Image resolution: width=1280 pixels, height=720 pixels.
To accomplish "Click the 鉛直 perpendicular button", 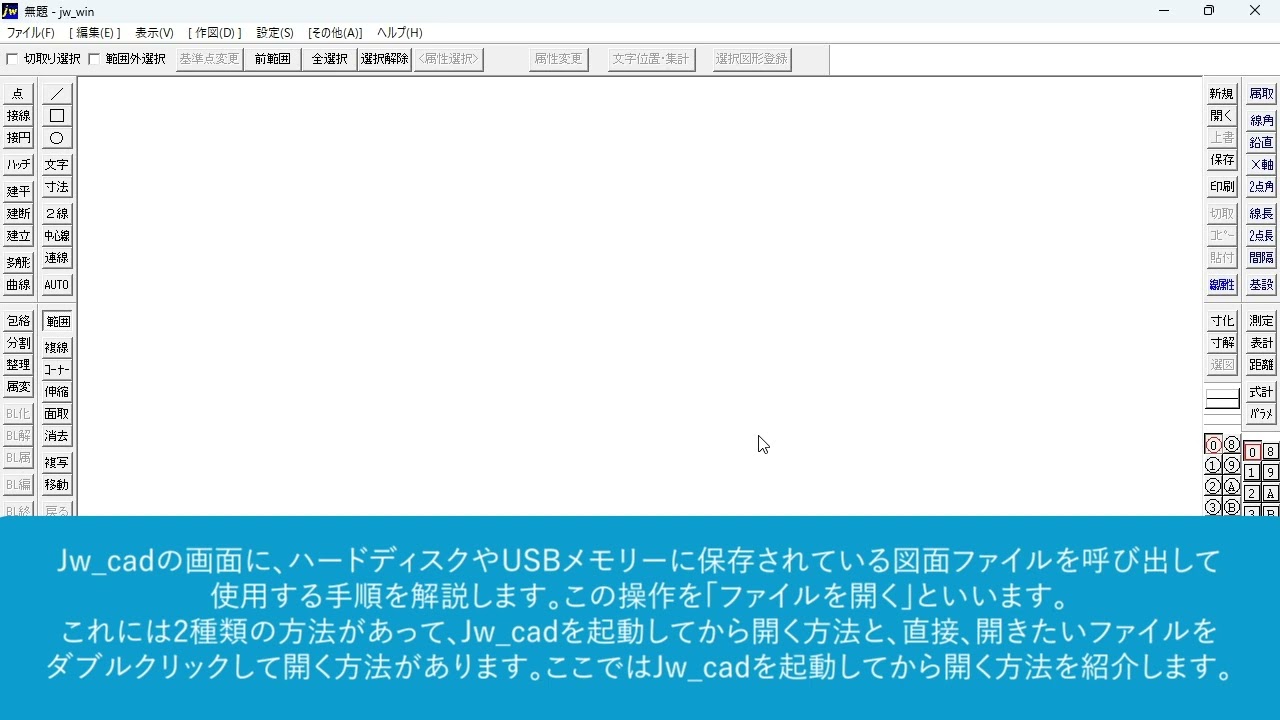I will coord(1262,143).
